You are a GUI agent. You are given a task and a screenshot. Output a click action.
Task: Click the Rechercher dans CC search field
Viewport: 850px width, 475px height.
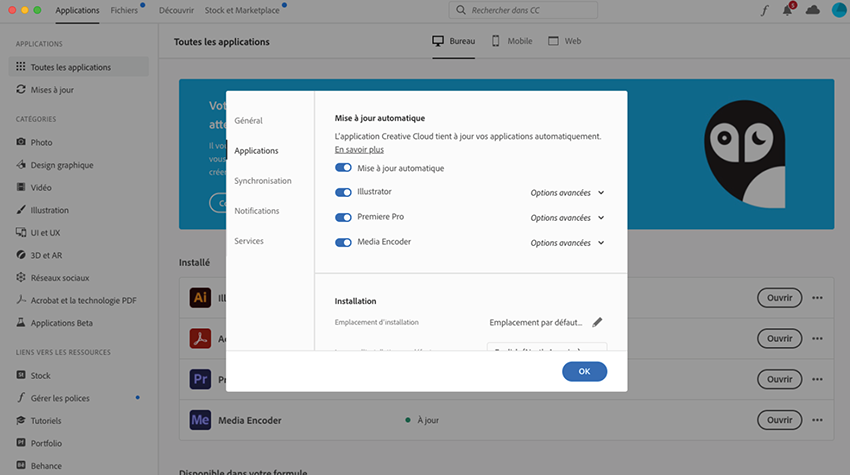click(523, 10)
